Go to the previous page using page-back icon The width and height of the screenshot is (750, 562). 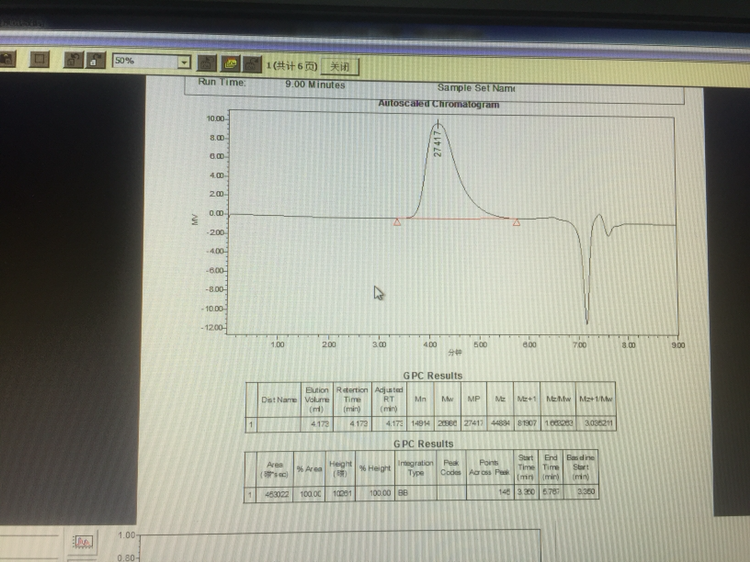click(73, 60)
